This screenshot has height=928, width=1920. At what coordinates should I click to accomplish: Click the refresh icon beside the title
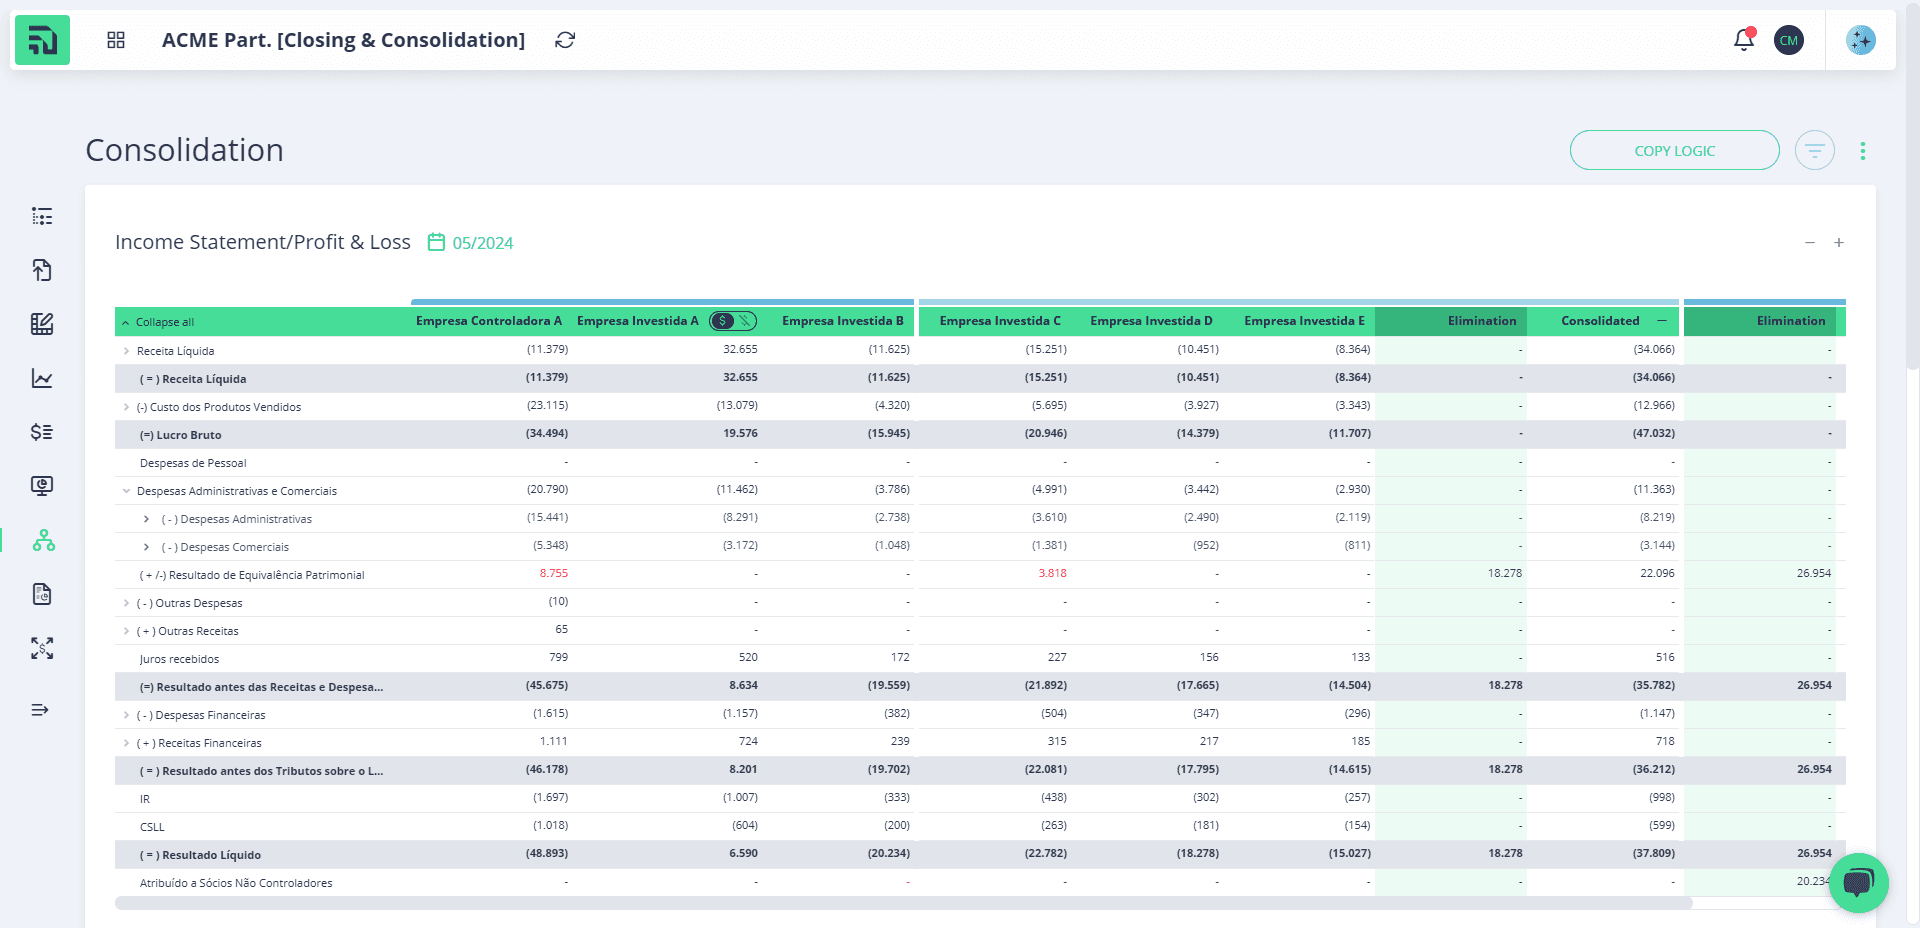[x=565, y=40]
